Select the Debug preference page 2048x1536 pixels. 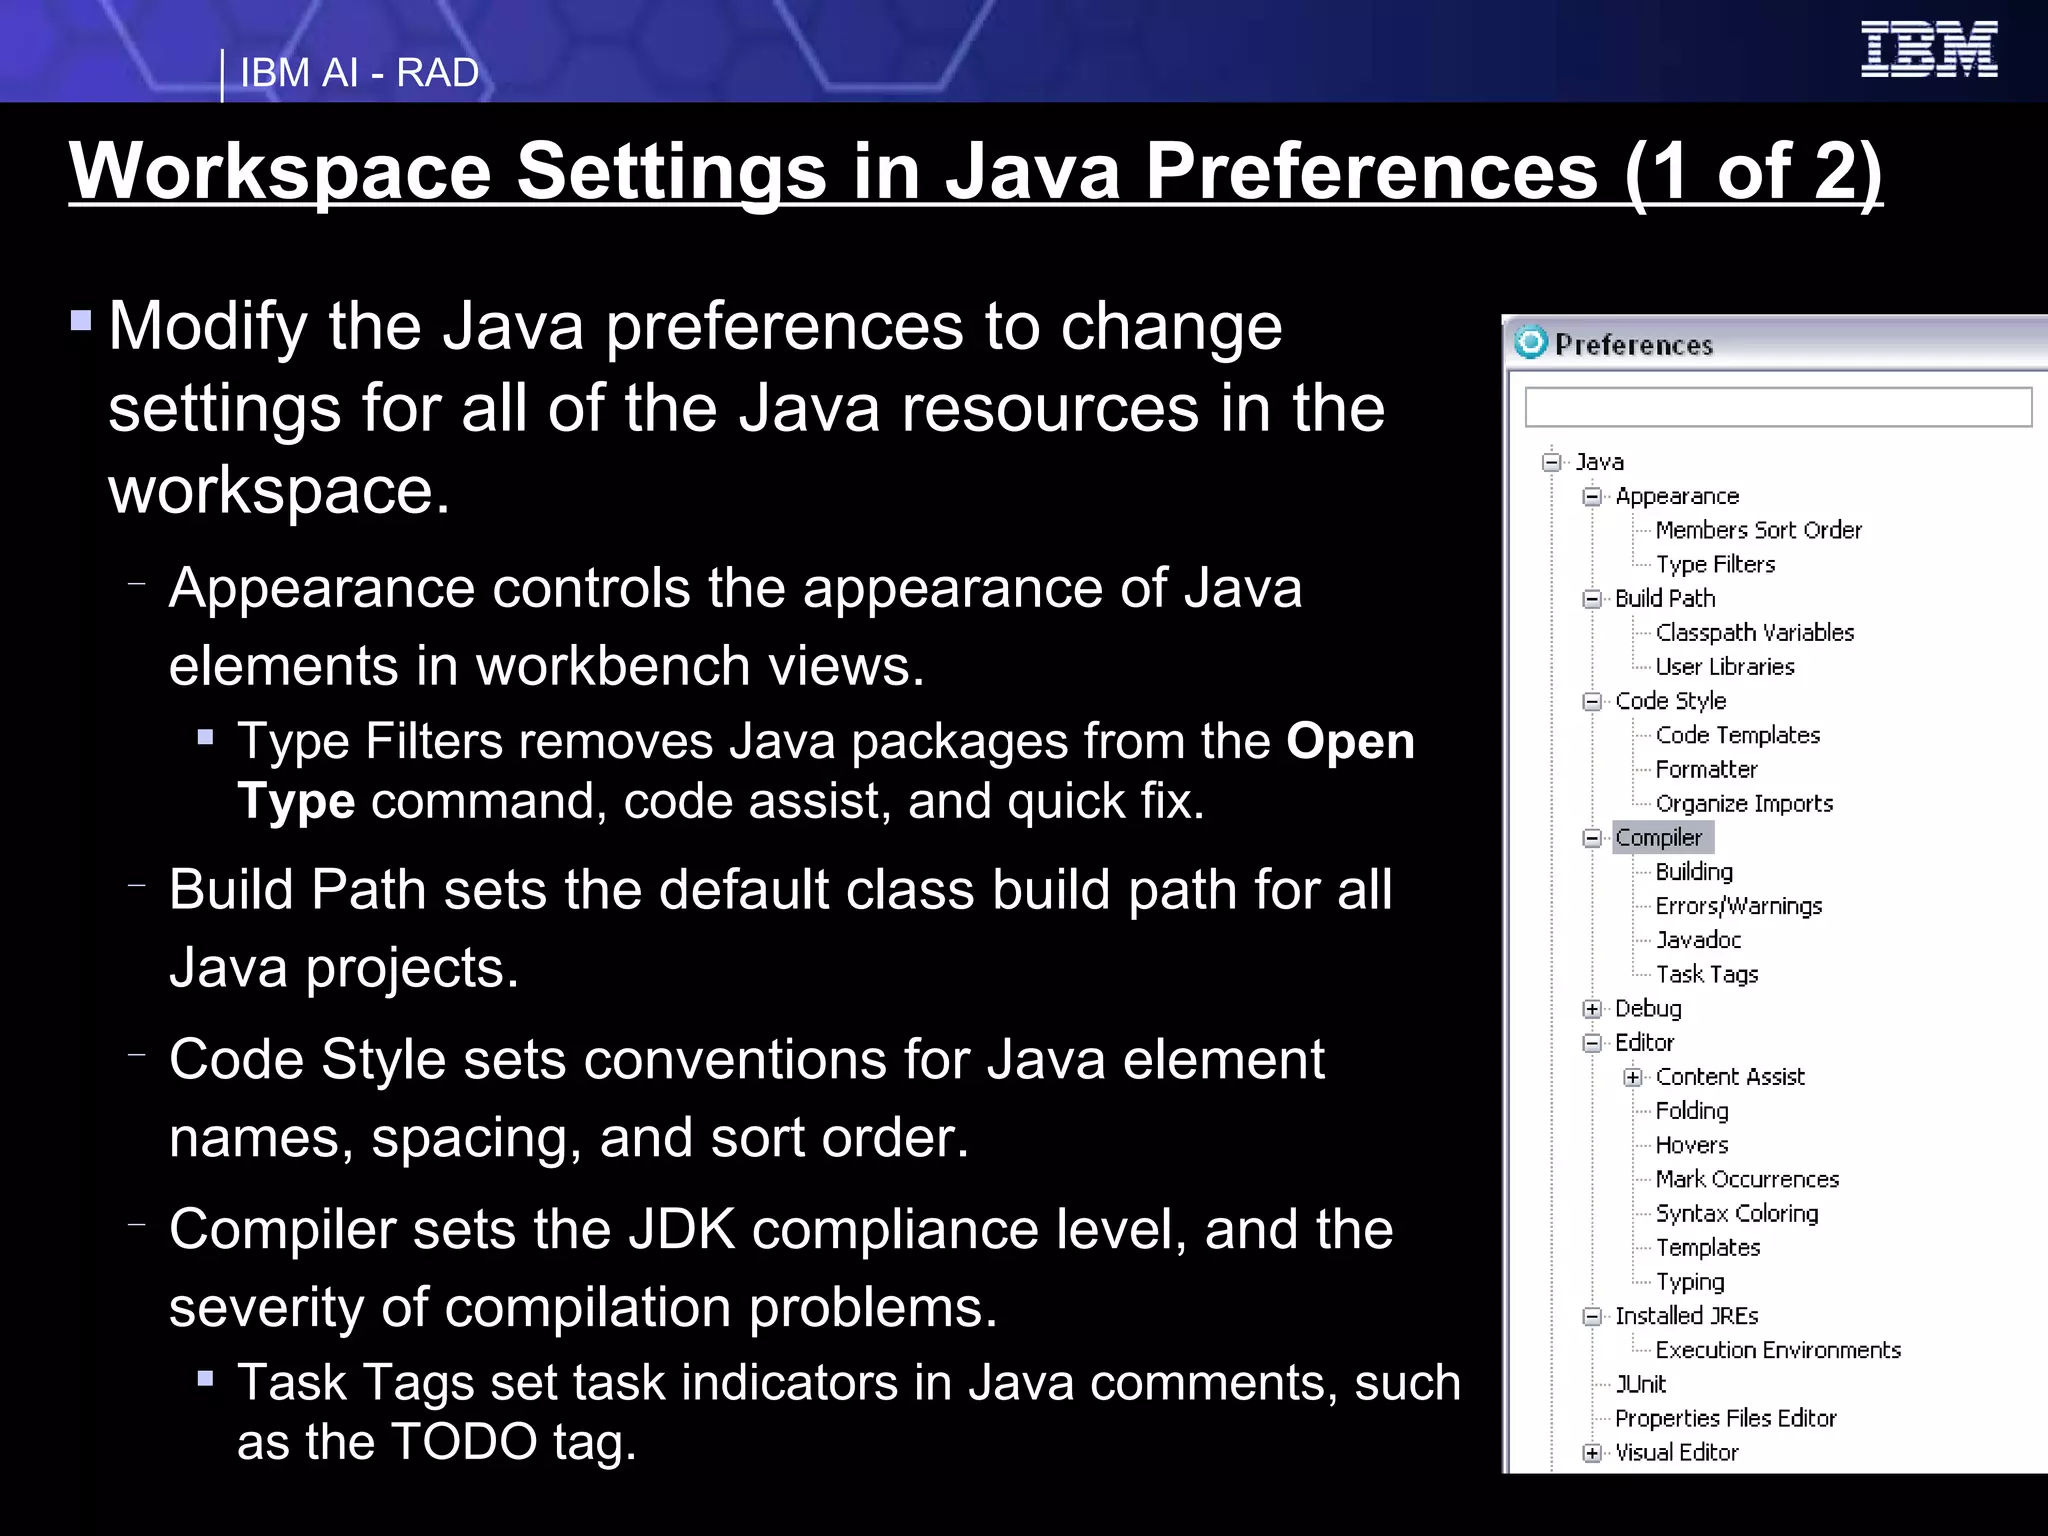click(x=1648, y=1008)
